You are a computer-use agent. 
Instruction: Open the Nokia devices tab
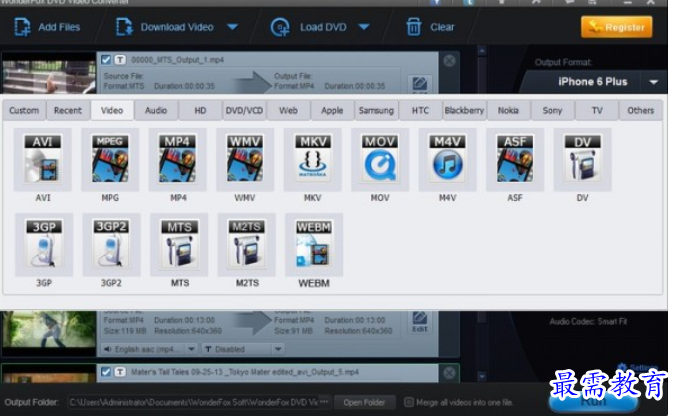click(x=509, y=110)
